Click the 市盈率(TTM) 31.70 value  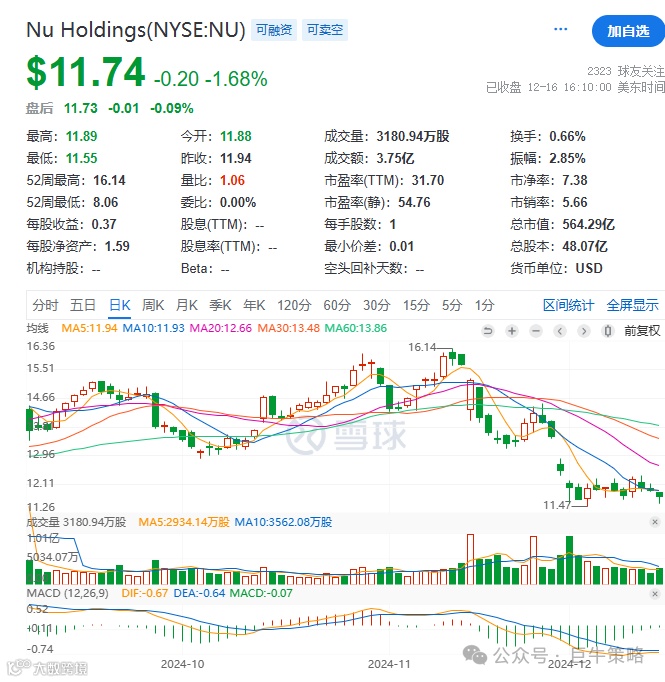(x=428, y=181)
